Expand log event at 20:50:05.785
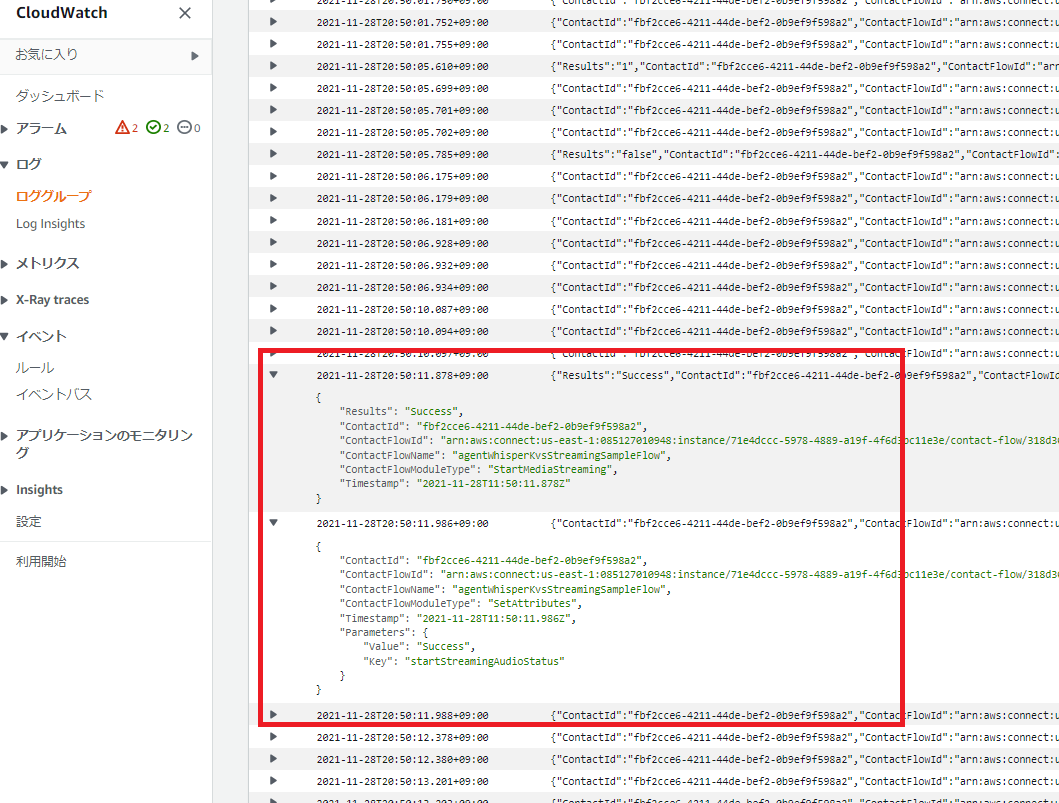Image resolution: width=1059 pixels, height=803 pixels. tap(274, 154)
